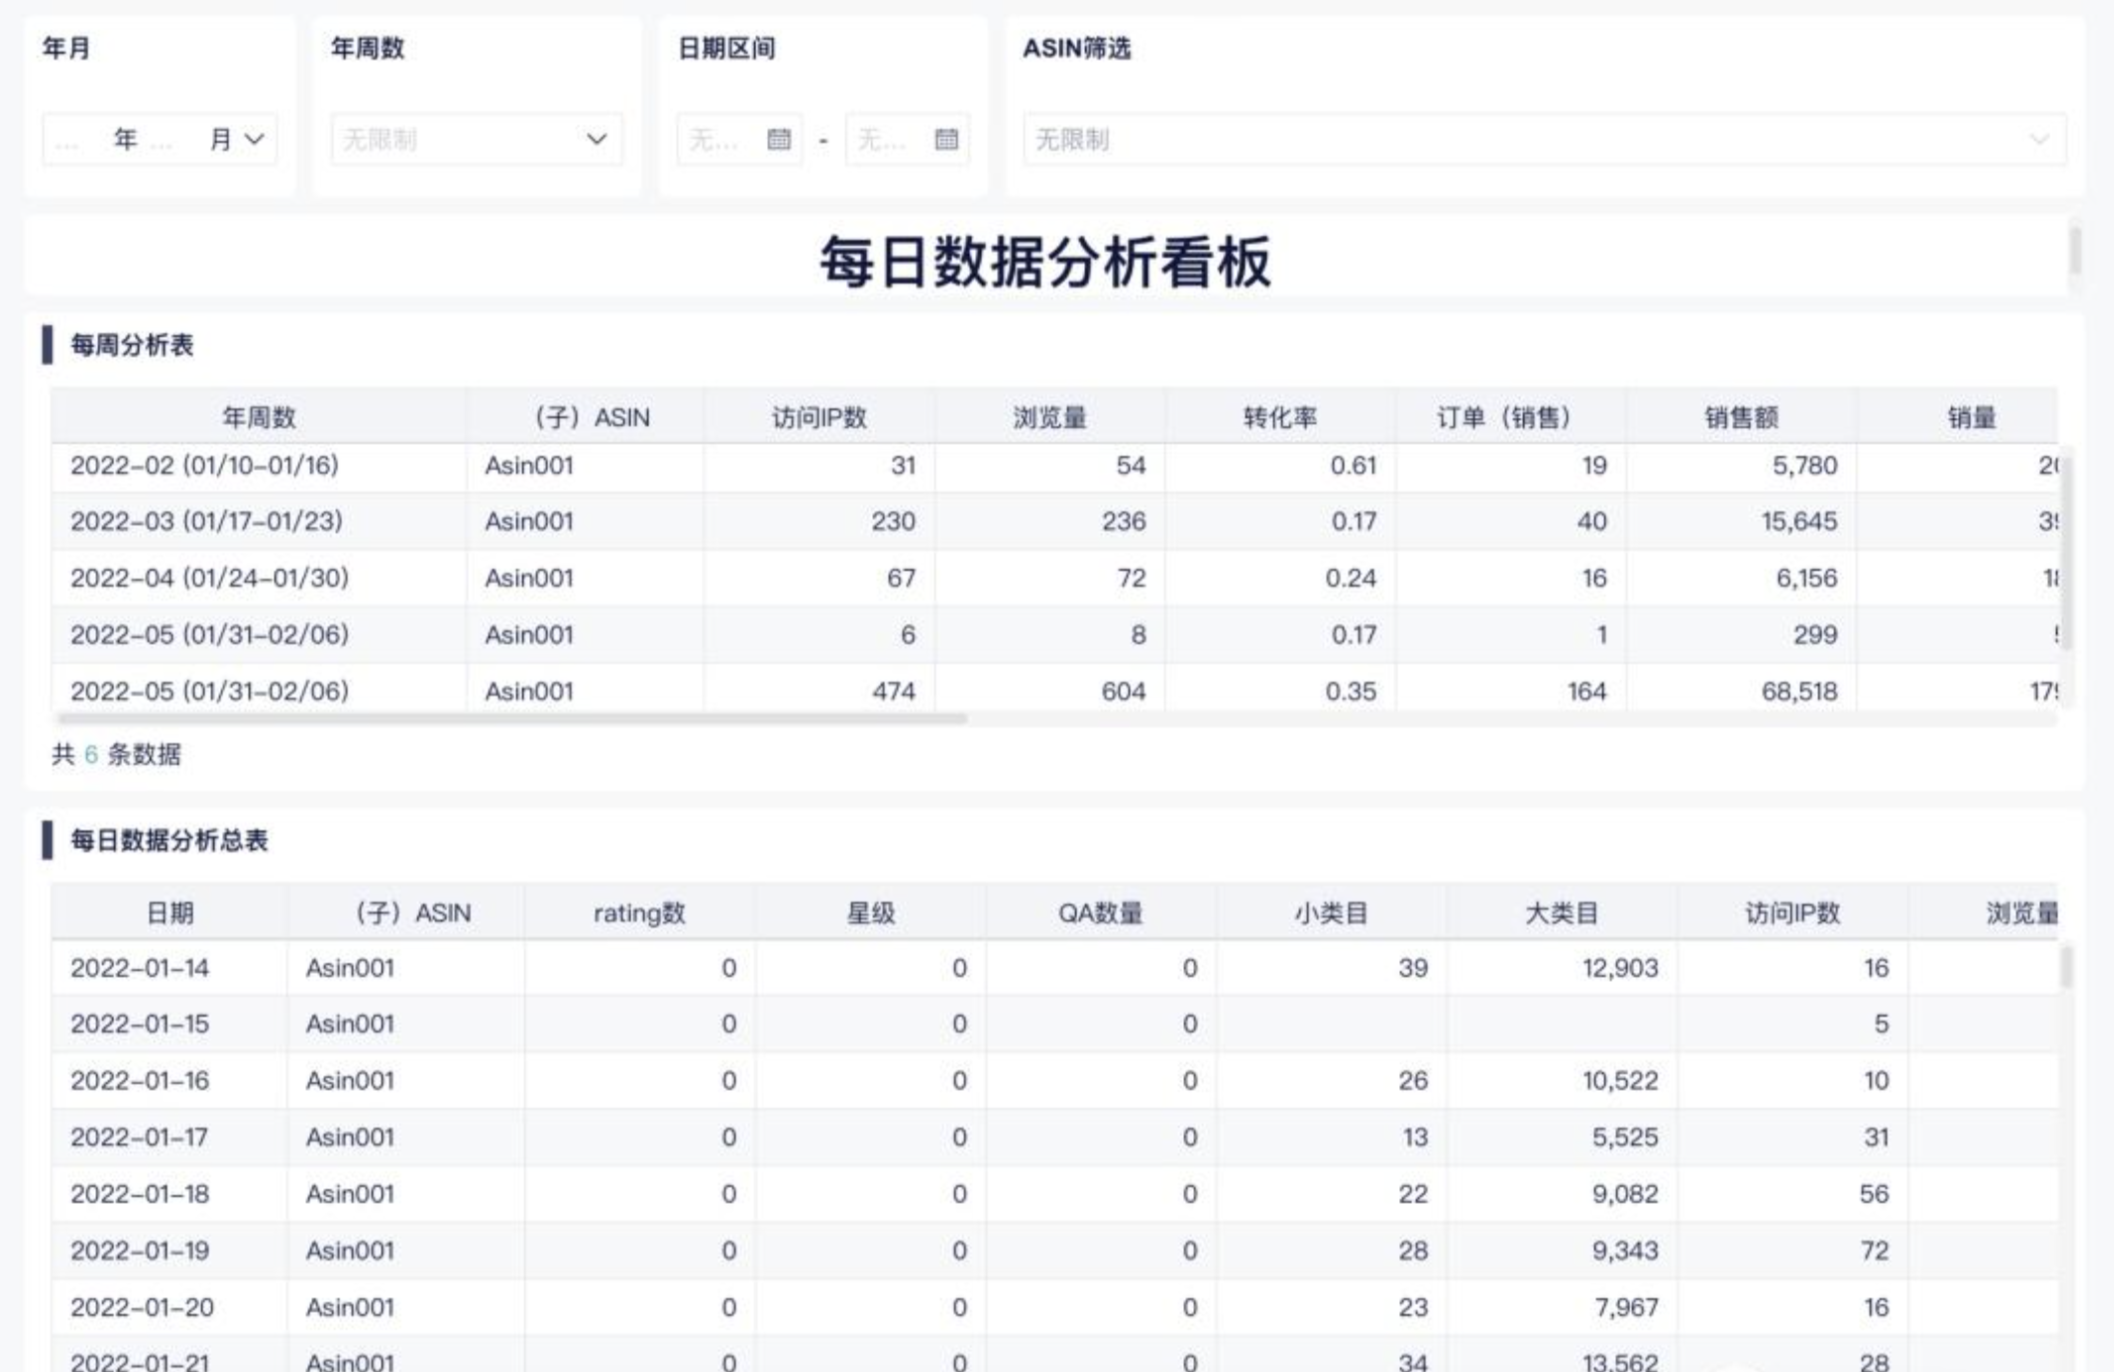Screen dimensions: 2114x1372
Task: Select the 2022-01-18 daily row
Action: coord(140,1194)
